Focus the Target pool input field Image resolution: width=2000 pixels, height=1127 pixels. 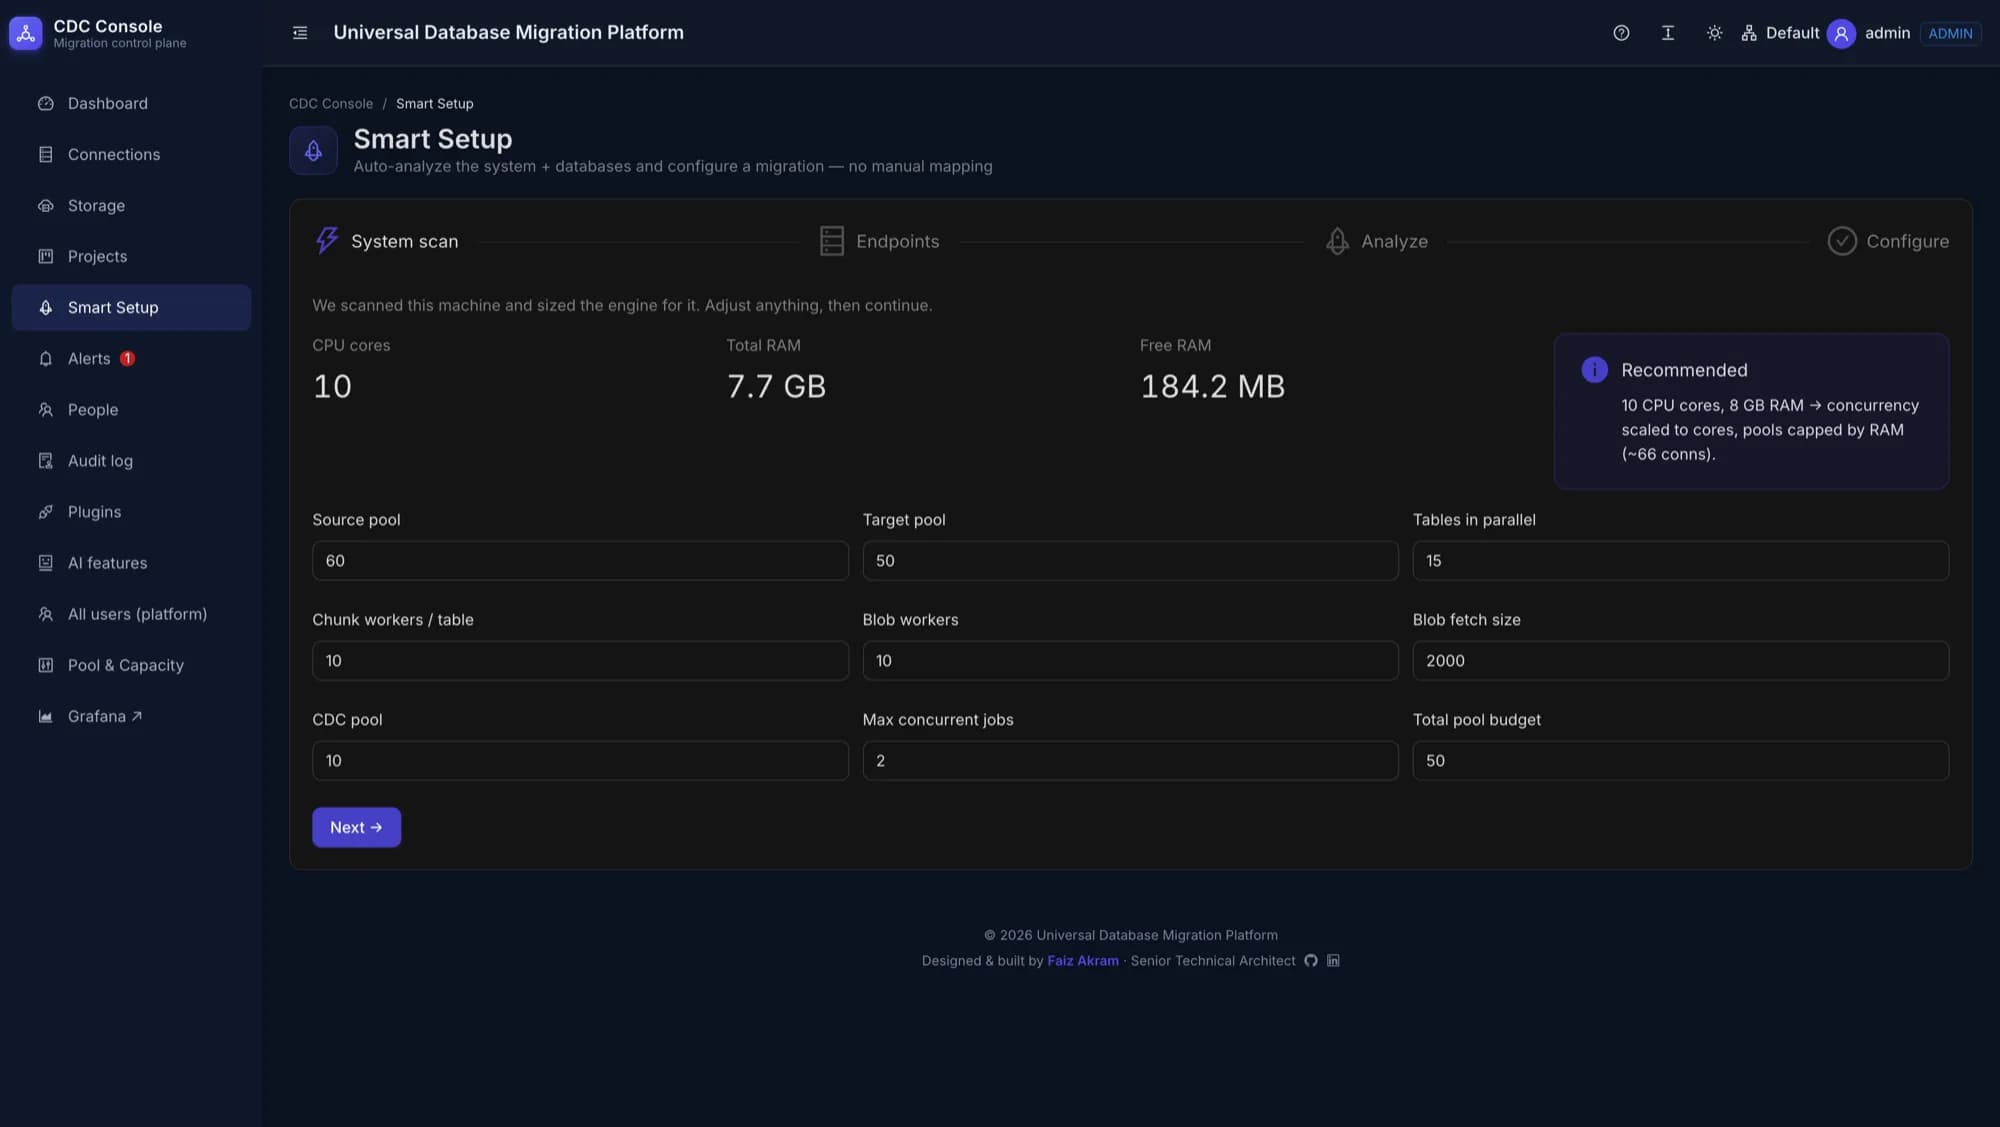click(x=1130, y=561)
